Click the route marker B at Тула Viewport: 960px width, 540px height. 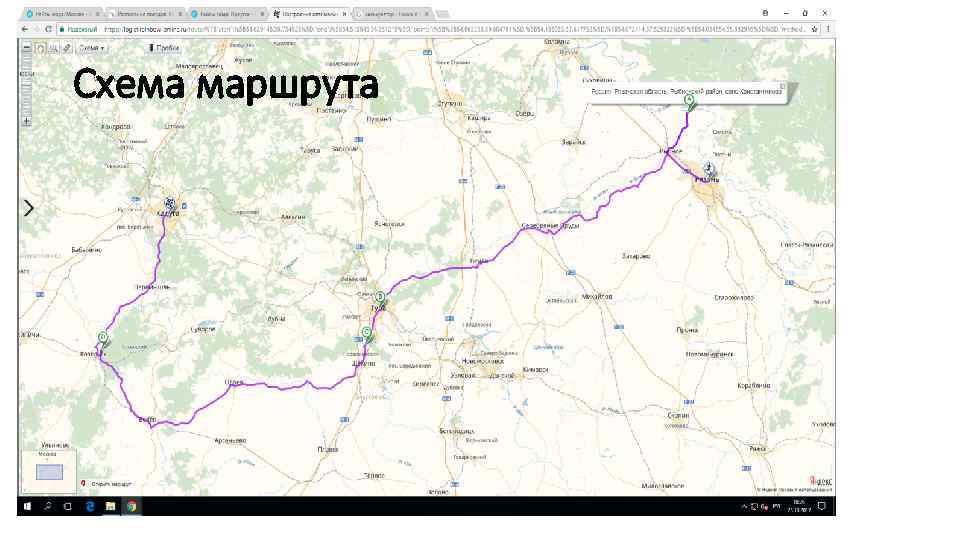380,299
